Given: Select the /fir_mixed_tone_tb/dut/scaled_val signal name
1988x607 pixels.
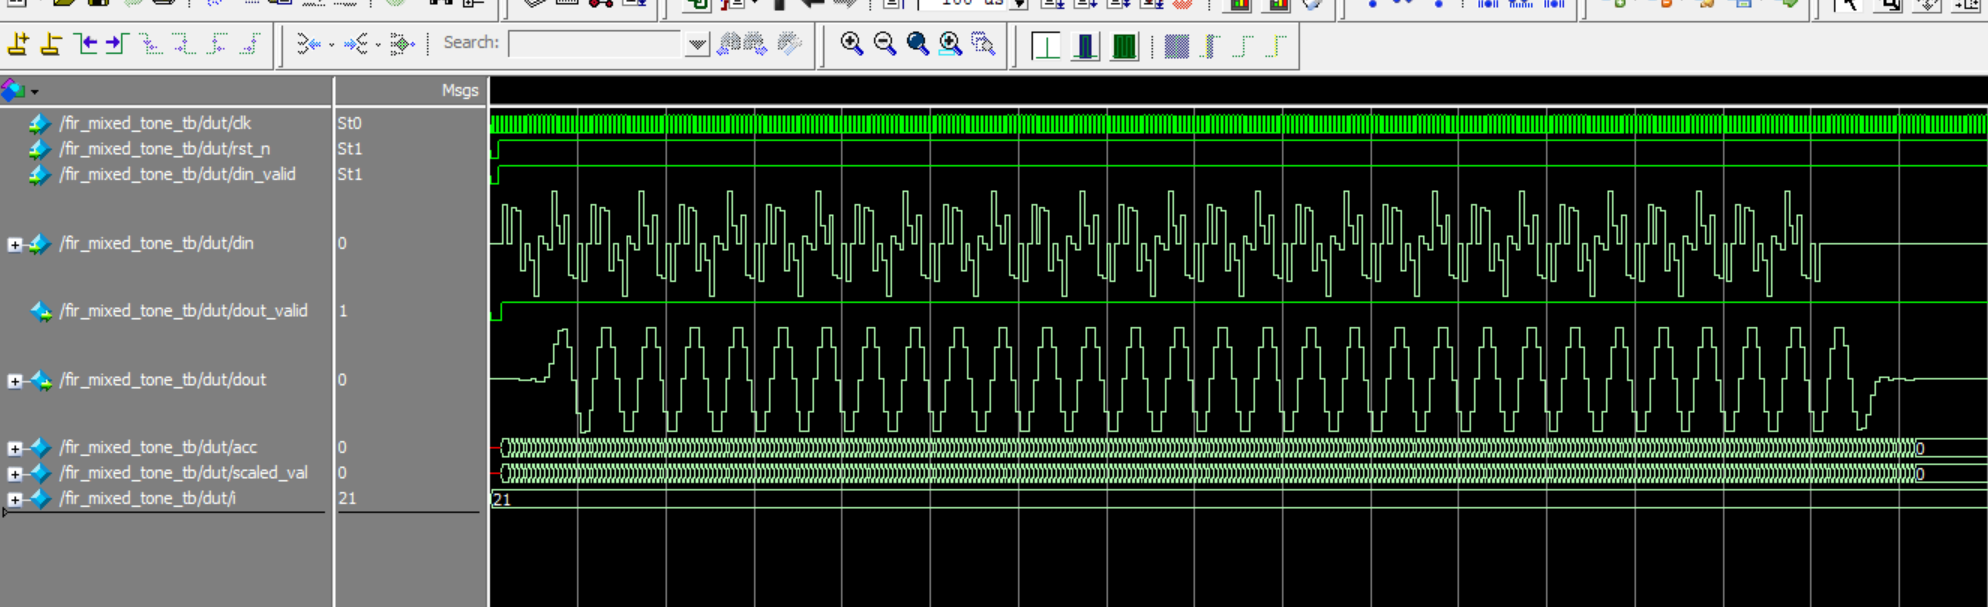Looking at the screenshot, I should click(183, 472).
